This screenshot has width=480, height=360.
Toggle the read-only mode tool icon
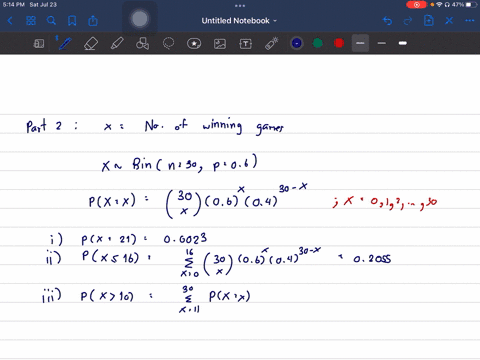39,43
